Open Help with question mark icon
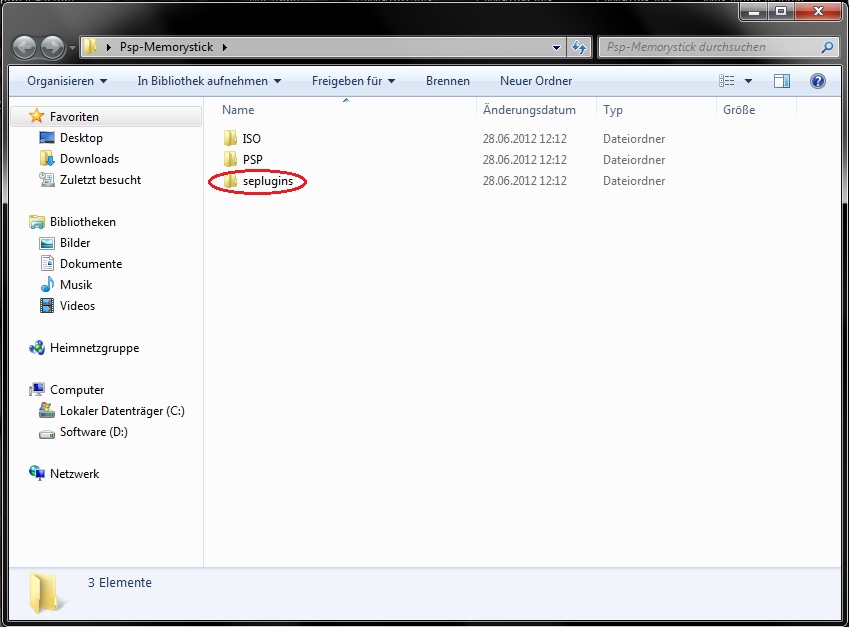This screenshot has height=627, width=849. click(x=818, y=81)
